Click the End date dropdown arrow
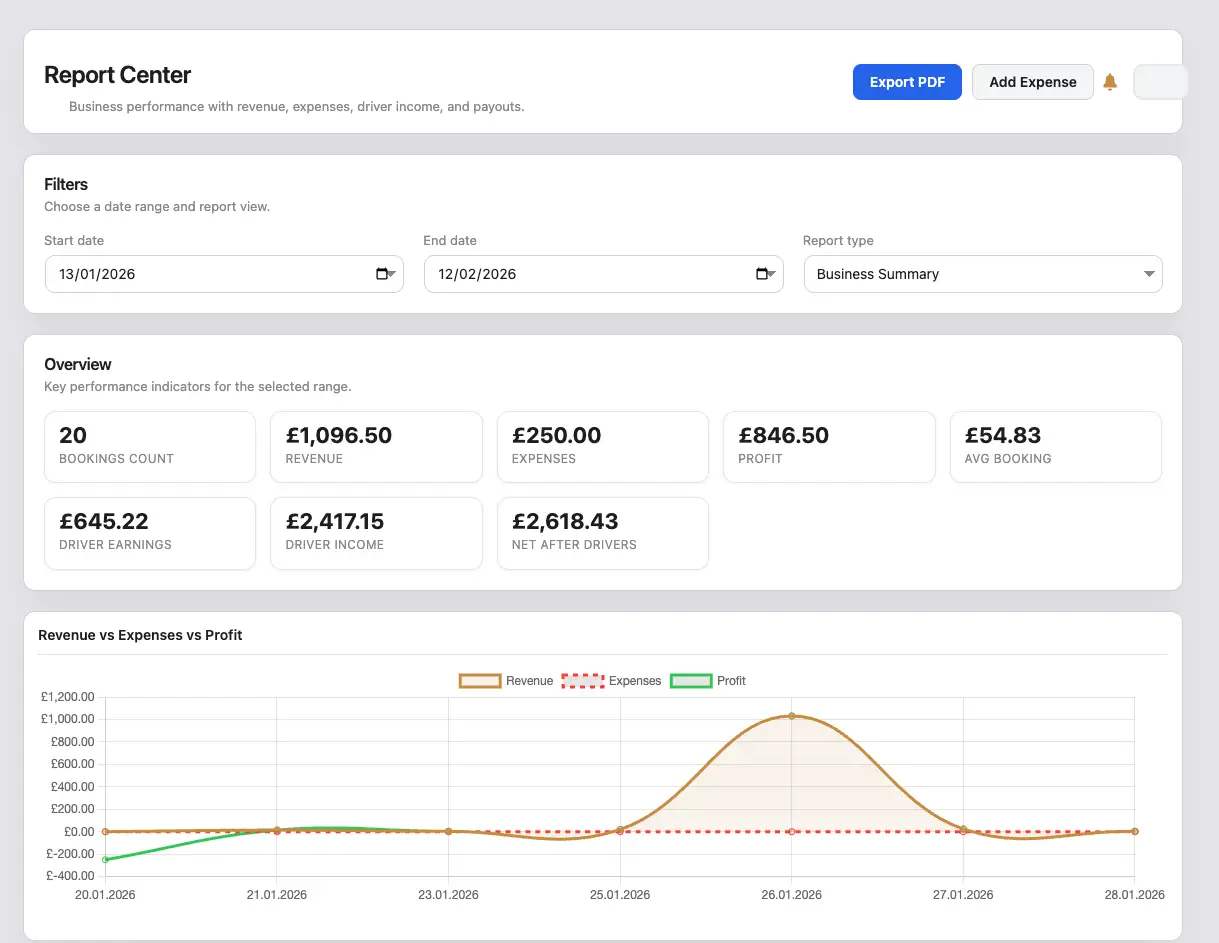 tap(773, 274)
